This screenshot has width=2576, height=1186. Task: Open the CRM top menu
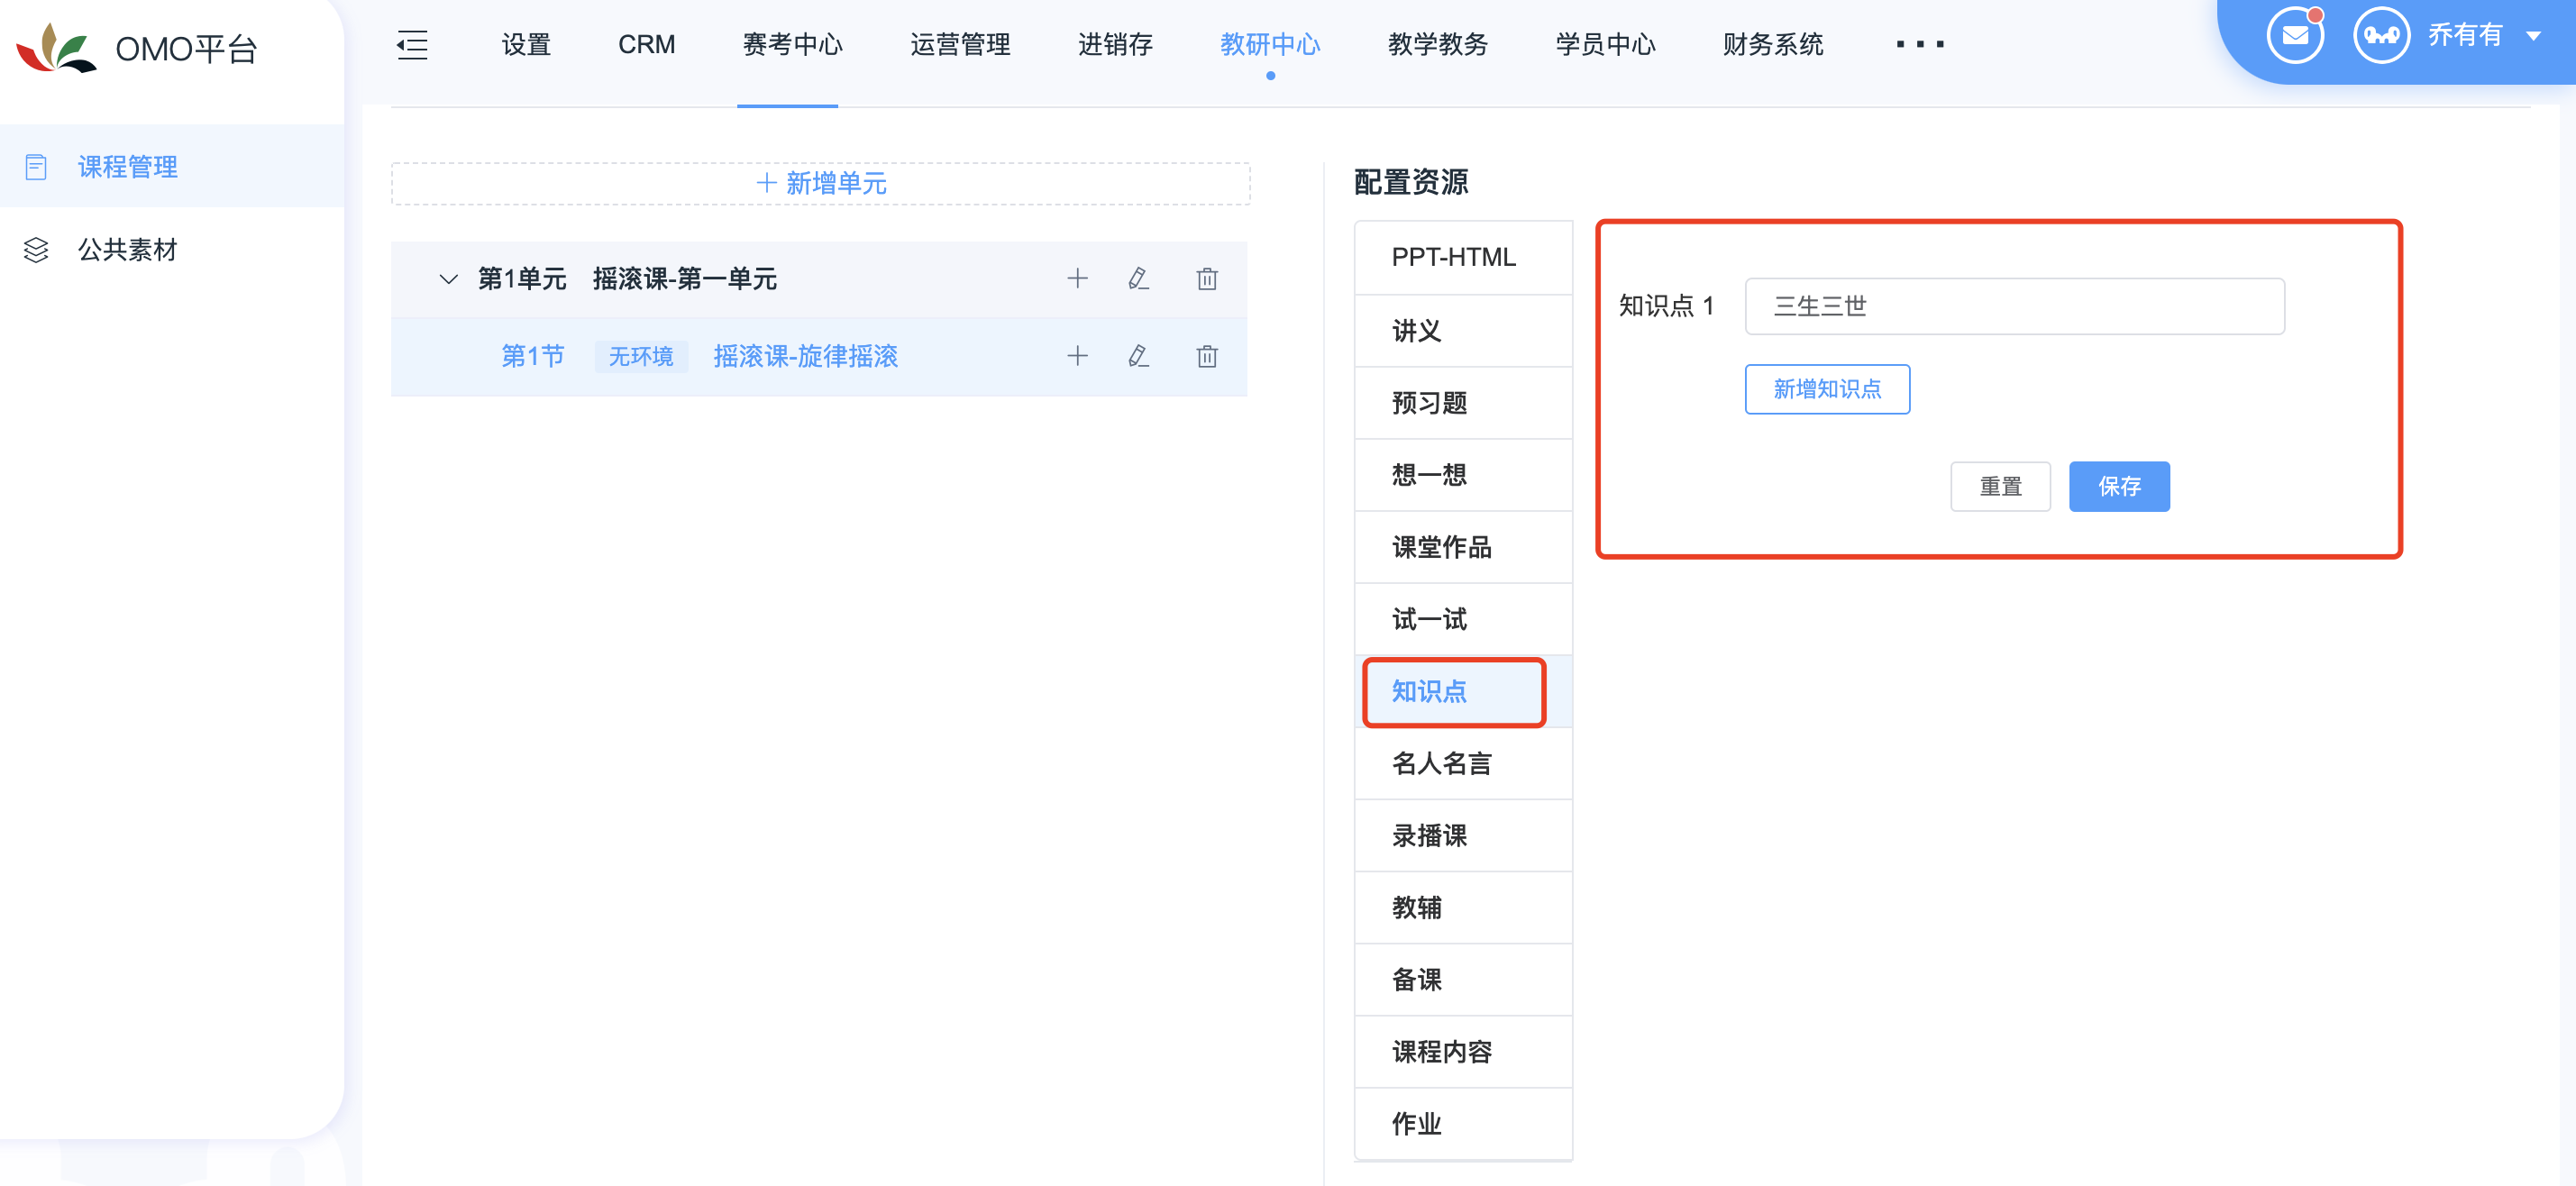(646, 45)
